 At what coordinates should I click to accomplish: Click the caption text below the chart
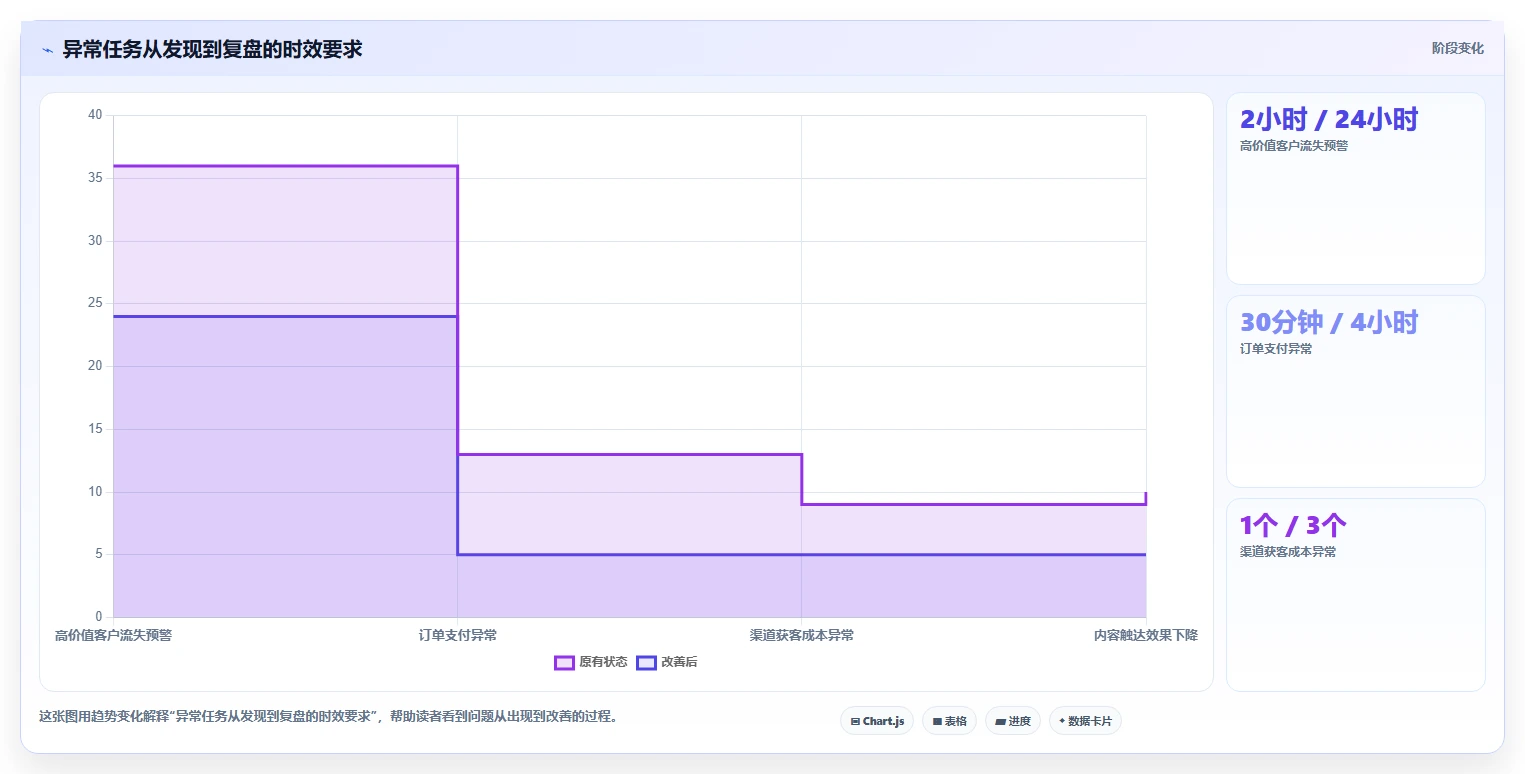(x=328, y=716)
